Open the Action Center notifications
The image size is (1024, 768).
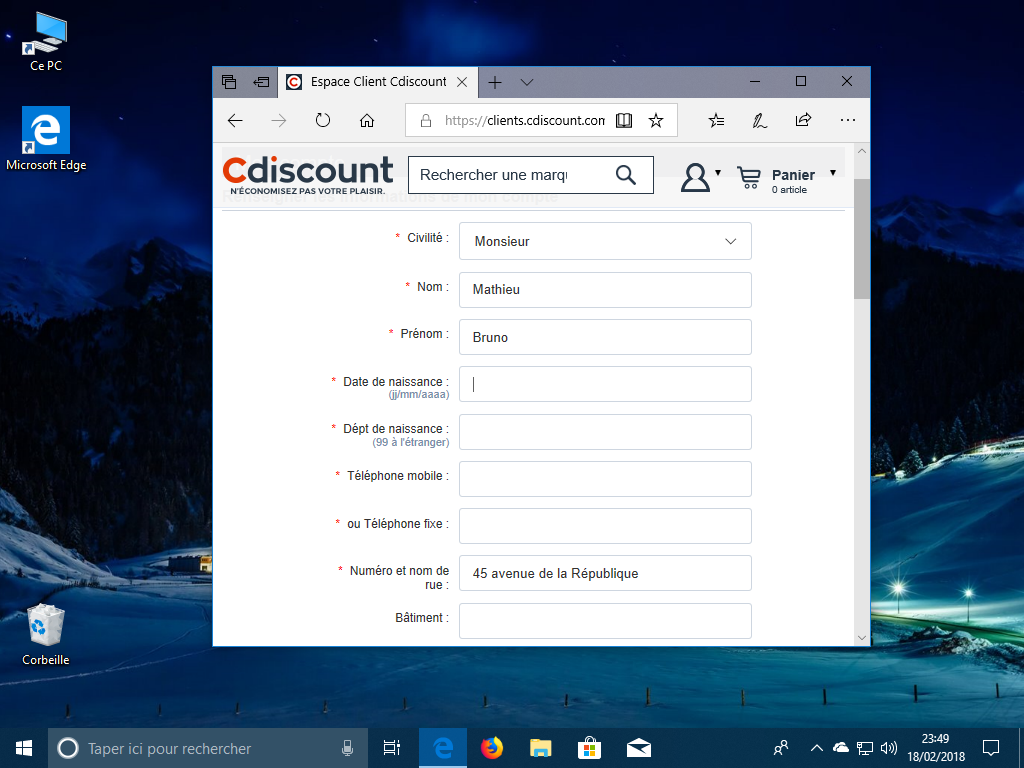pyautogui.click(x=991, y=748)
